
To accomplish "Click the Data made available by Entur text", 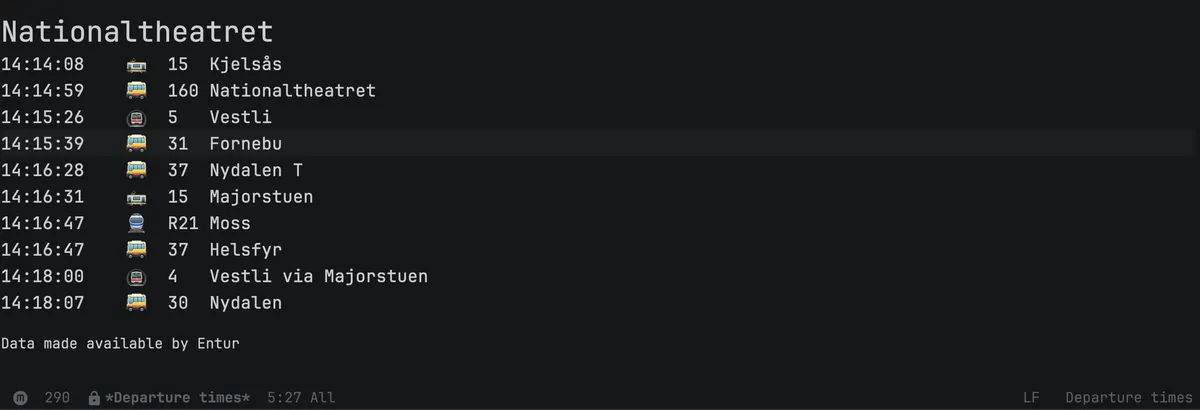I will (x=120, y=344).
